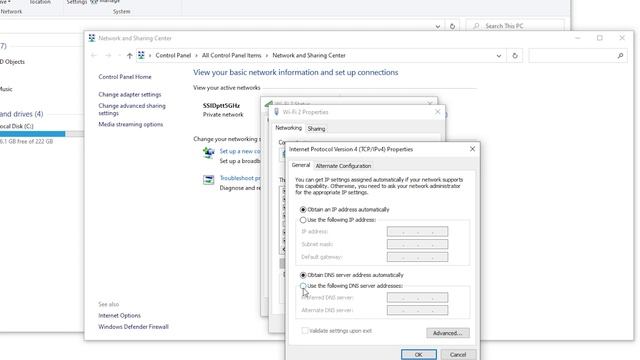Go up one level in Control Panel
The image size is (640, 360).
tap(129, 56)
